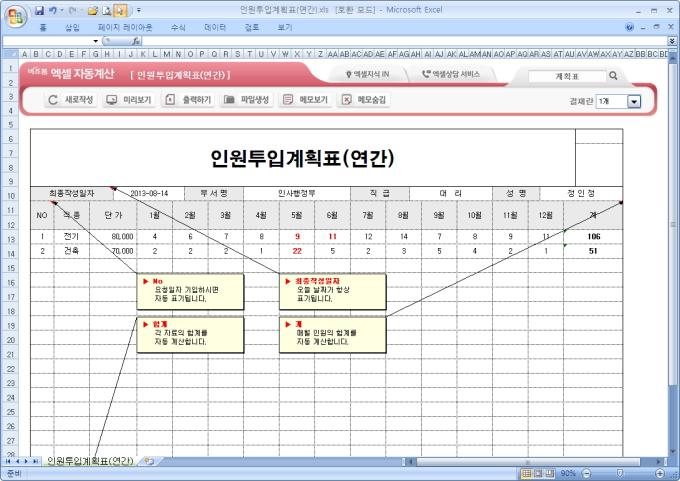The image size is (680, 481).
Task: Open the 홈 ribbon tab
Action: coord(43,28)
